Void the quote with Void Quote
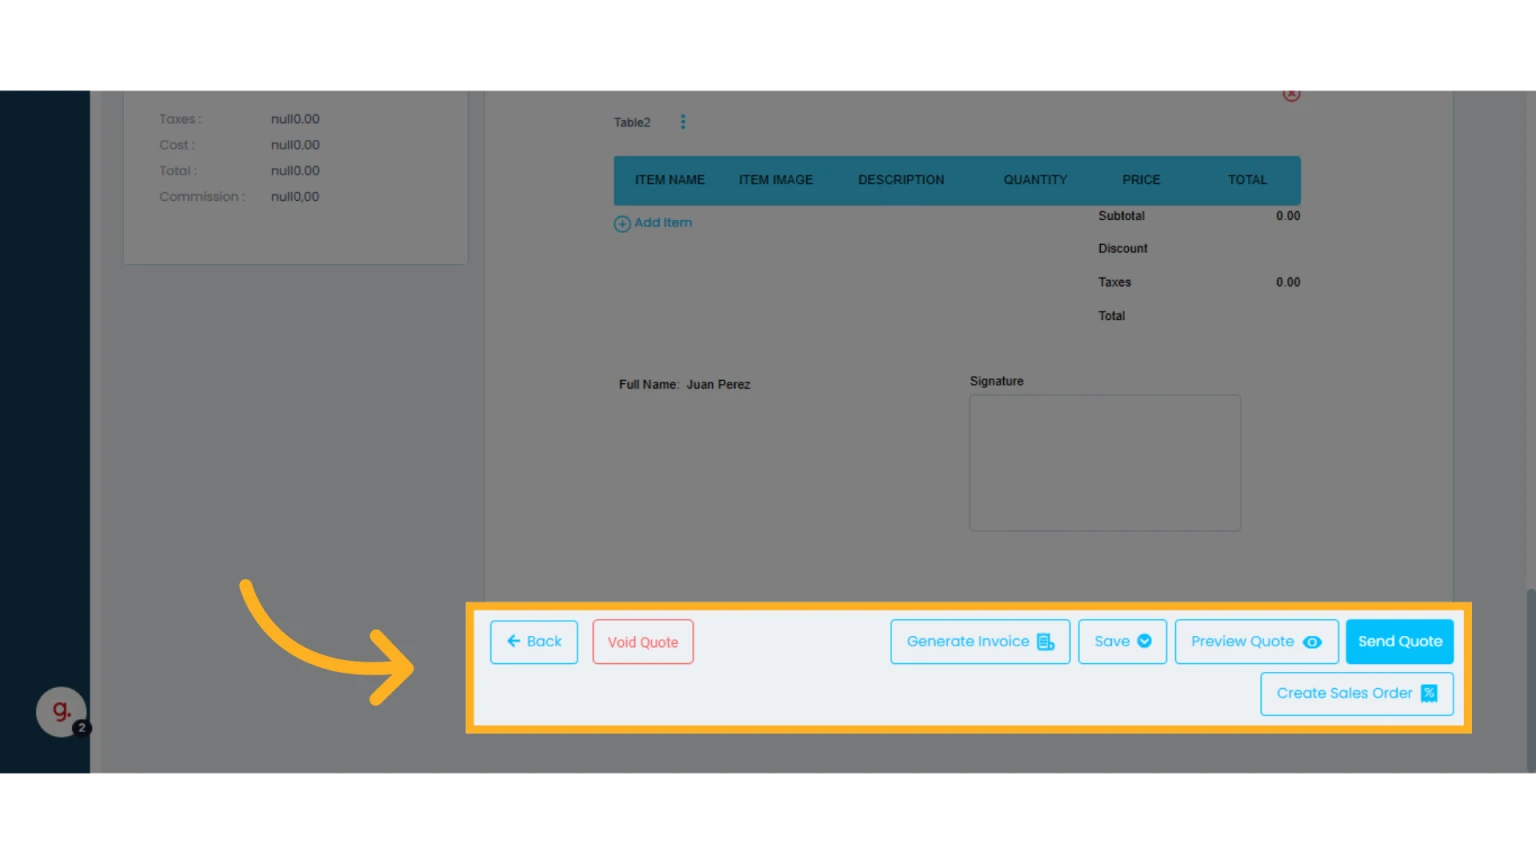The width and height of the screenshot is (1536, 864). 643,642
